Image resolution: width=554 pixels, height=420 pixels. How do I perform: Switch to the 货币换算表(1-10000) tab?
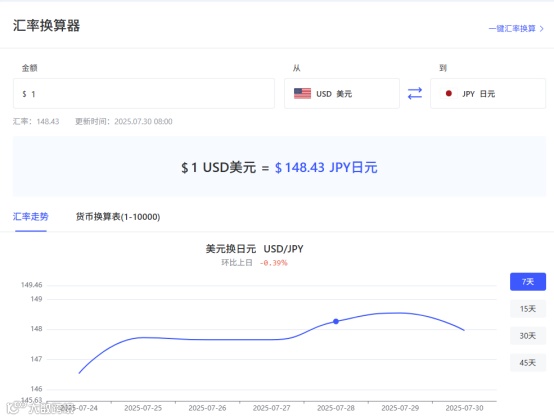pos(118,217)
